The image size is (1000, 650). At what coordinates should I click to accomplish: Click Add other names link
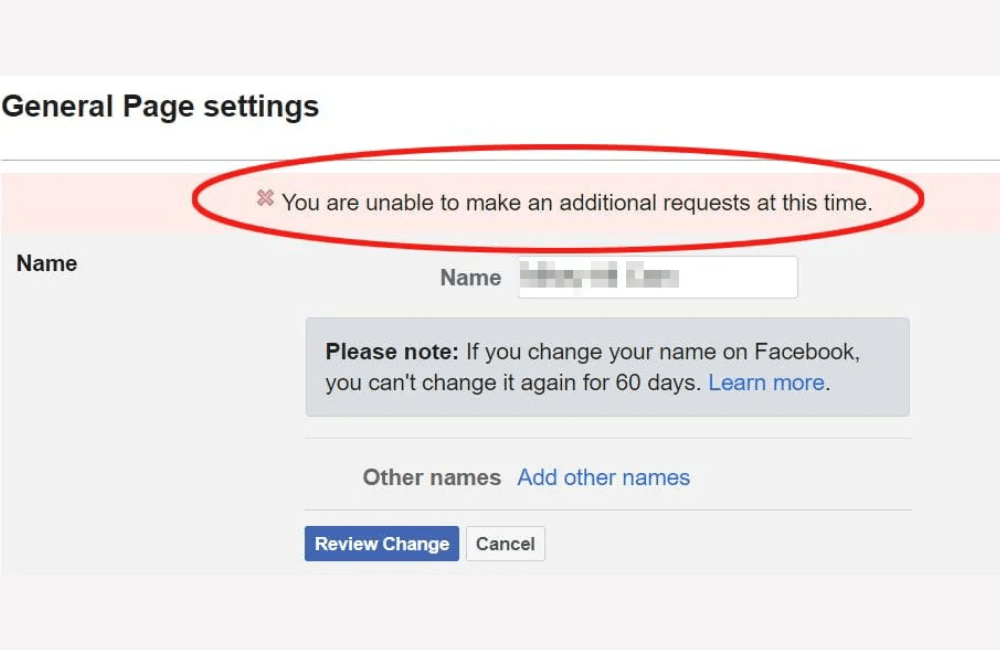603,478
